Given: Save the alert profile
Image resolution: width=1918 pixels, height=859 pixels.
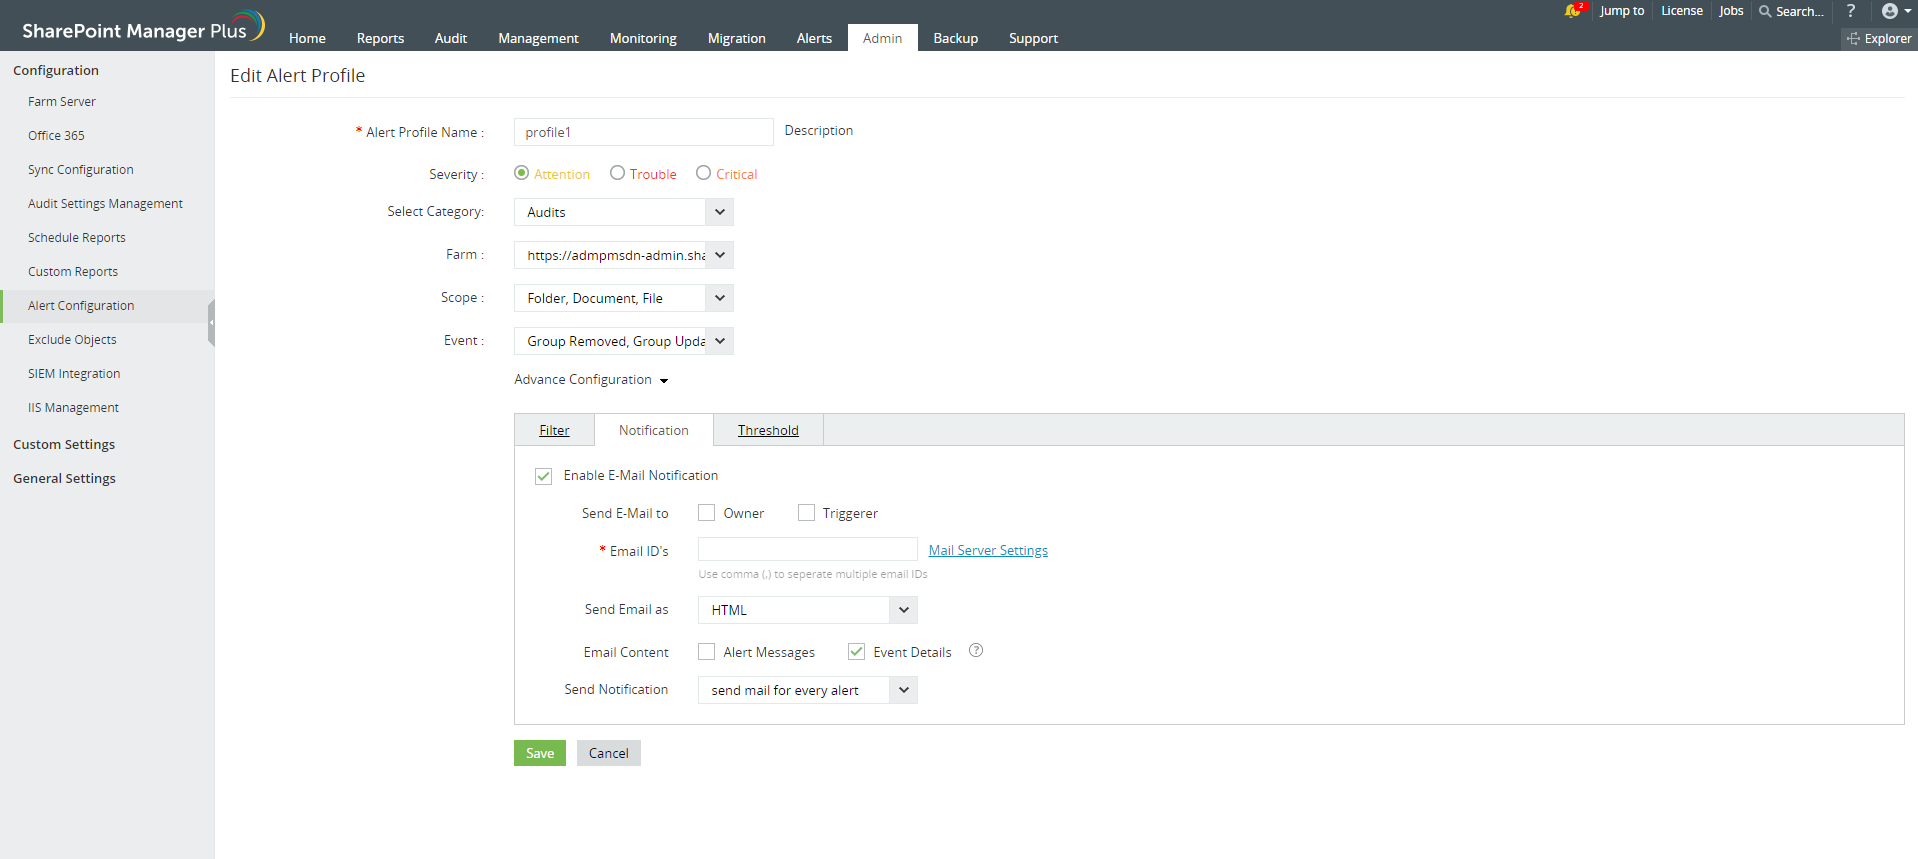Looking at the screenshot, I should [539, 753].
